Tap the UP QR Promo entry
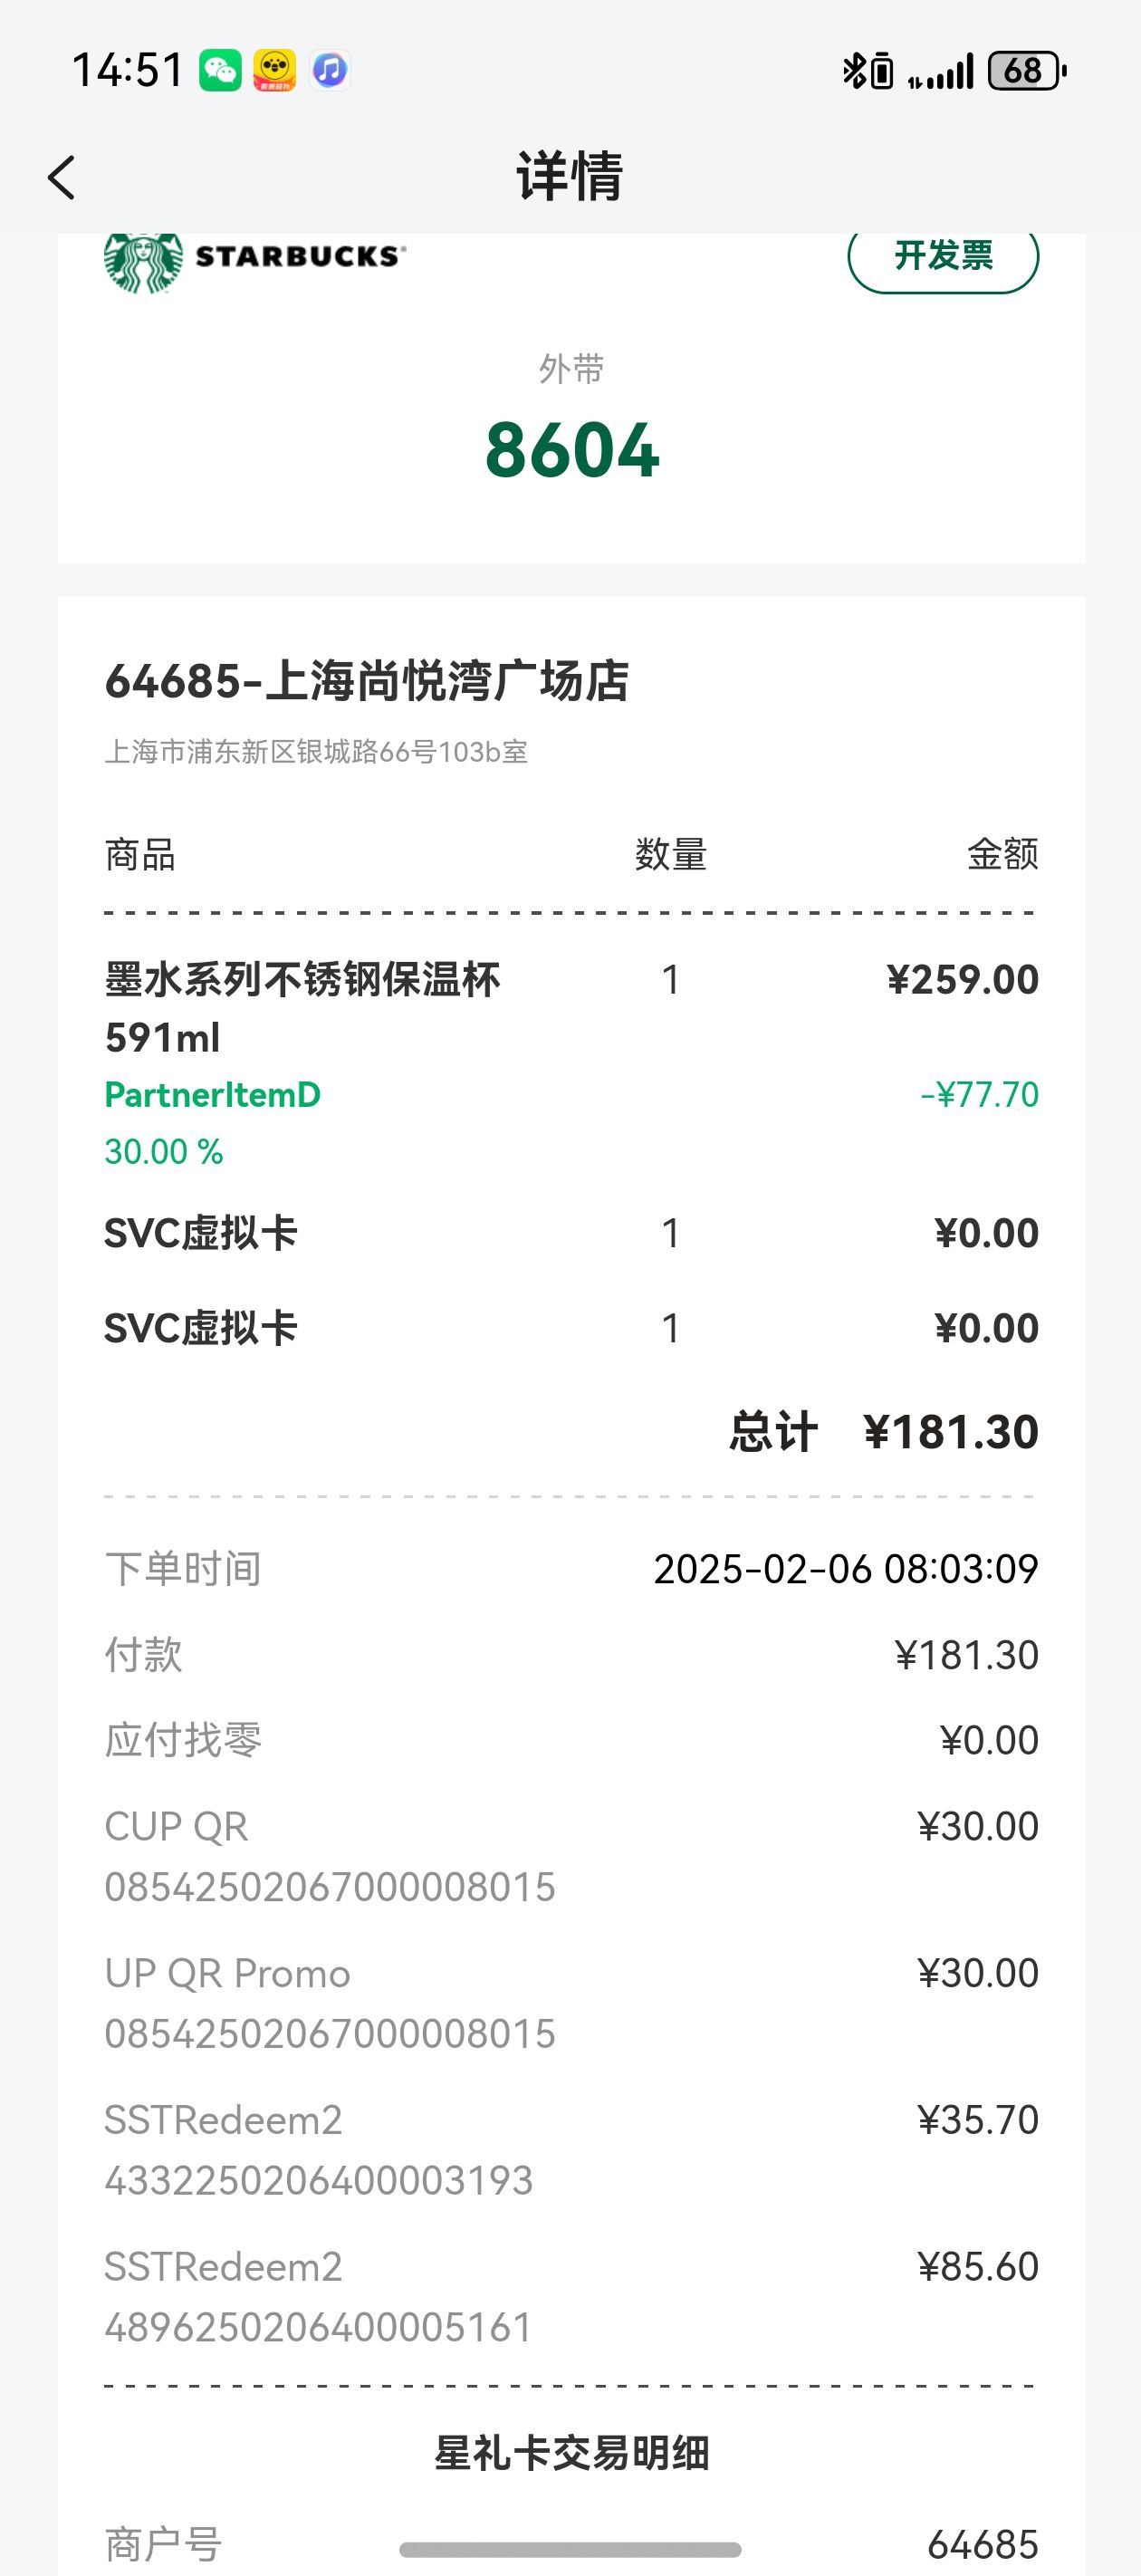The width and height of the screenshot is (1141, 2576). tap(572, 2003)
